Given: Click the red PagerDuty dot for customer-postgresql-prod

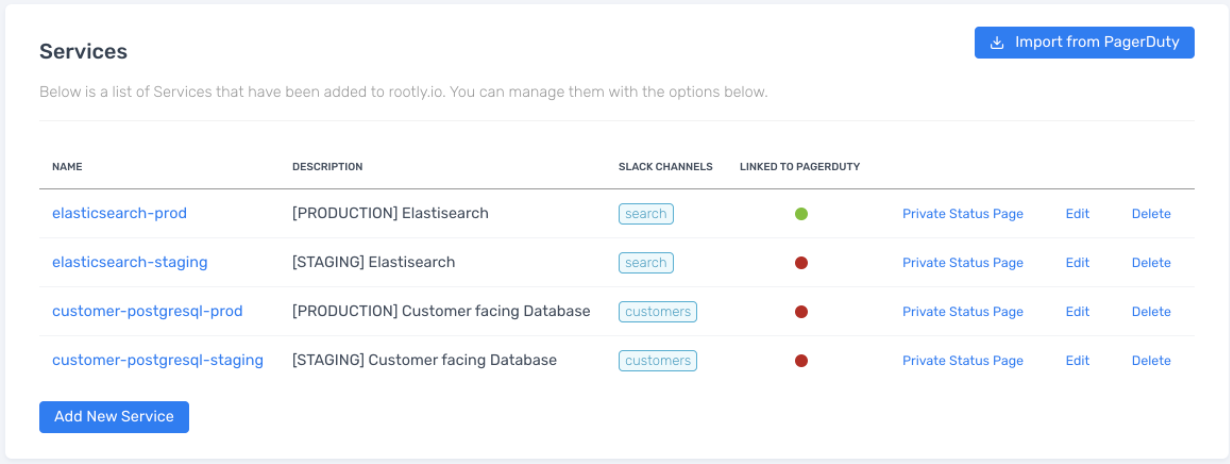Looking at the screenshot, I should click(x=801, y=311).
